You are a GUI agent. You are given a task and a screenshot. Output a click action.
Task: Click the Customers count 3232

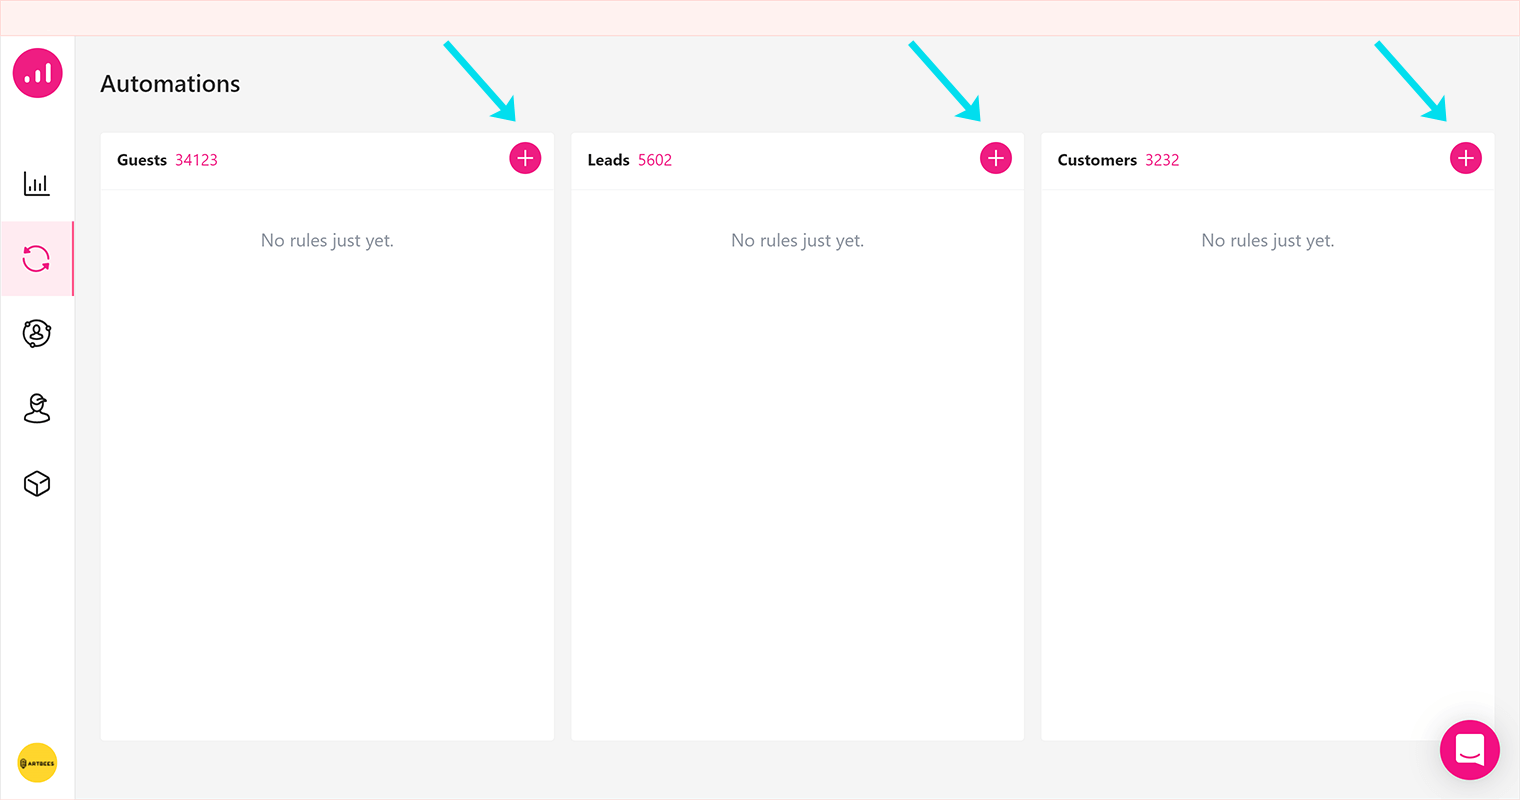pos(1162,160)
